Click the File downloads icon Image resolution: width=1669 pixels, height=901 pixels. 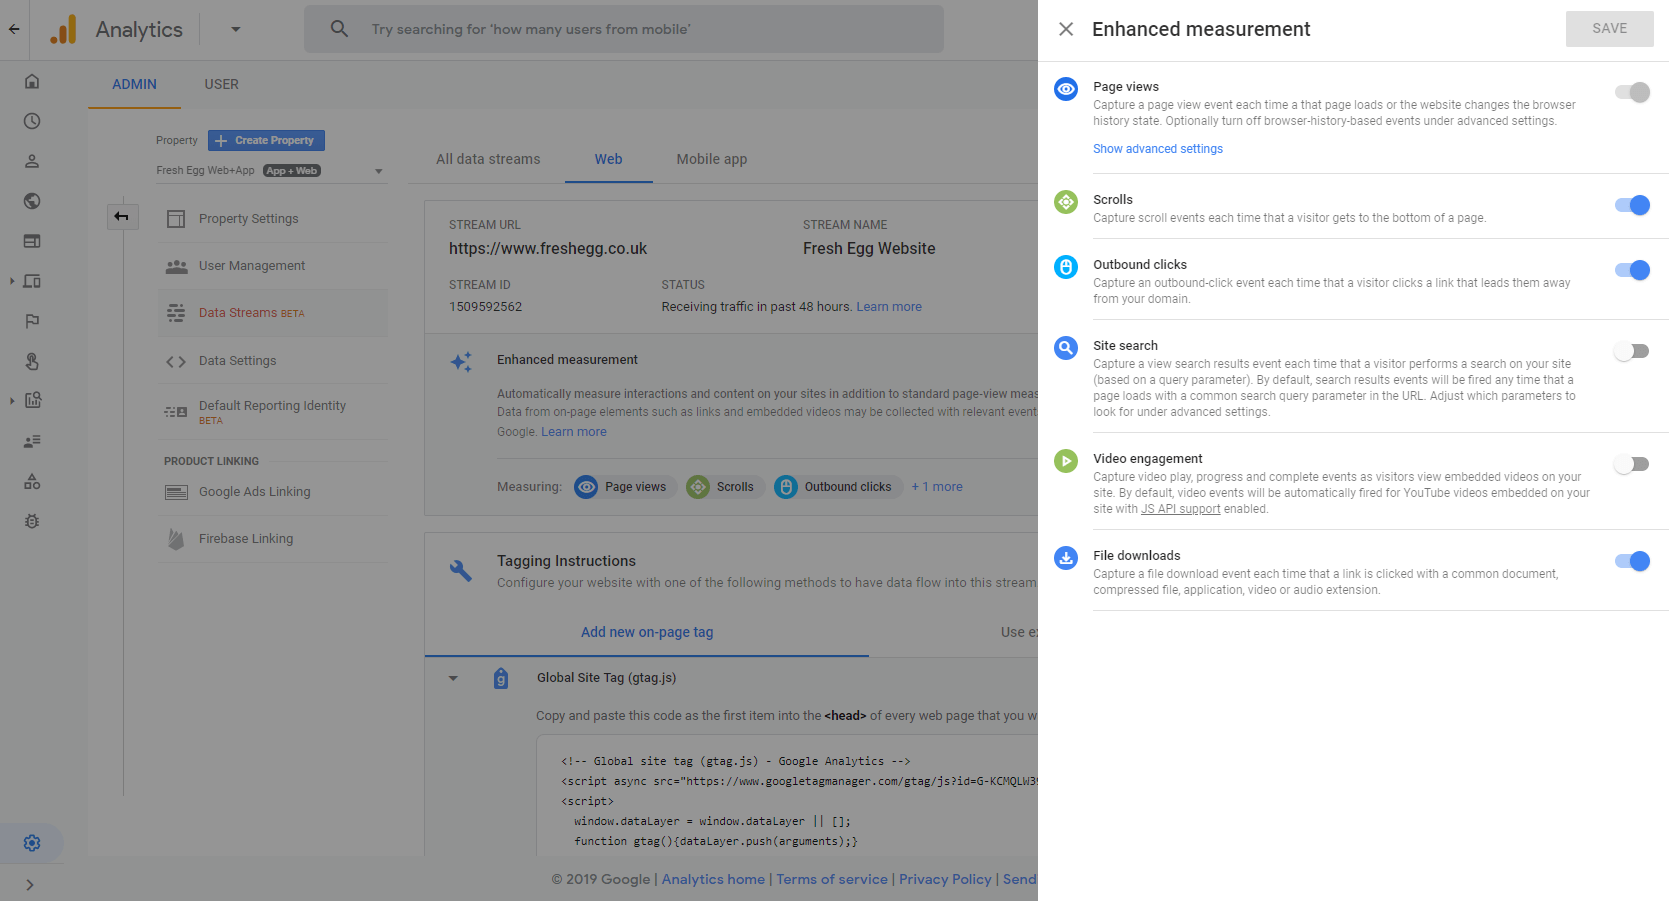1066,558
